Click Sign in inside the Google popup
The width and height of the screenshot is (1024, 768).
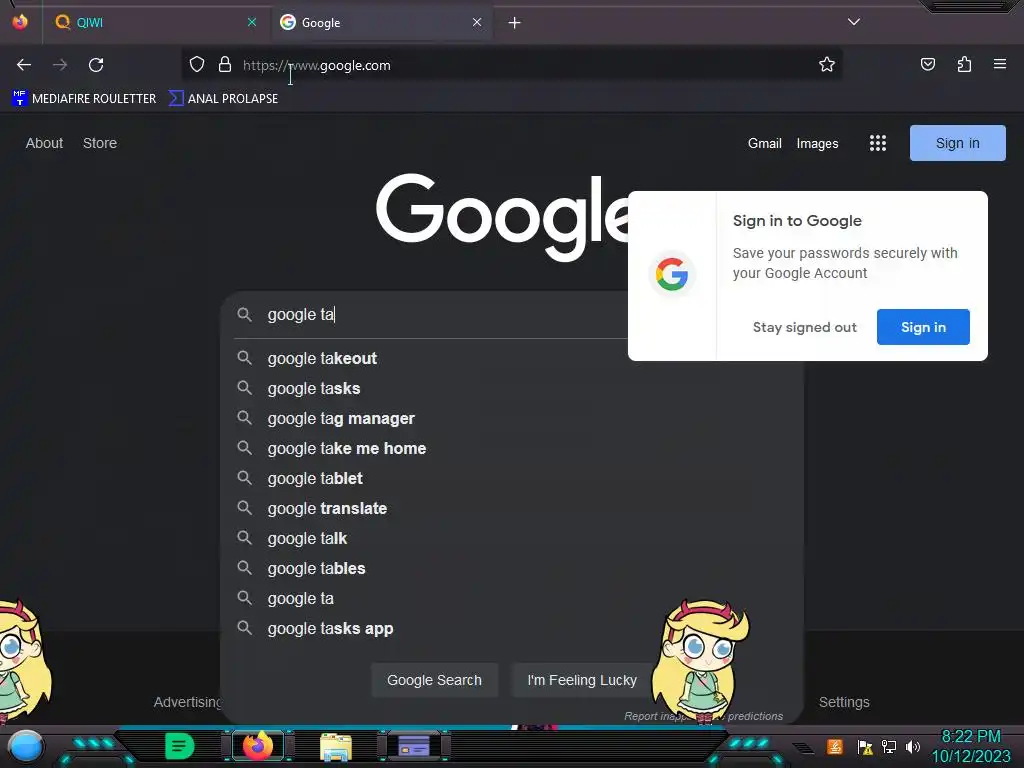pos(923,327)
